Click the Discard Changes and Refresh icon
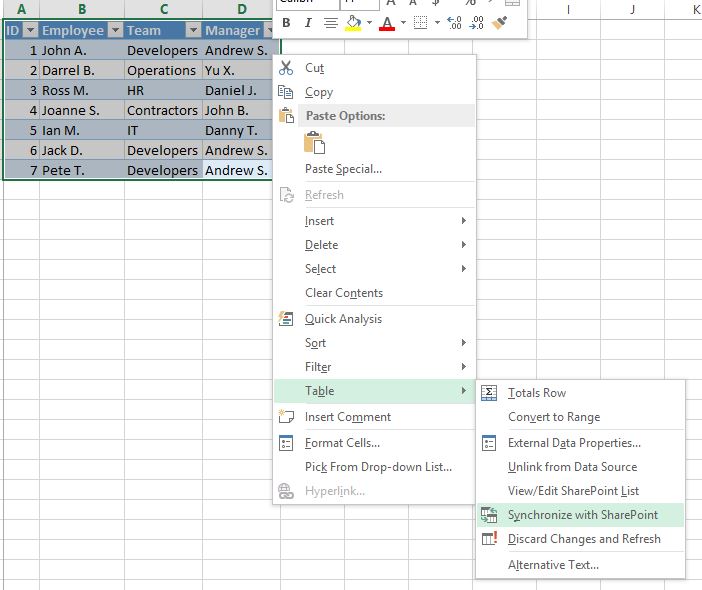 click(489, 539)
